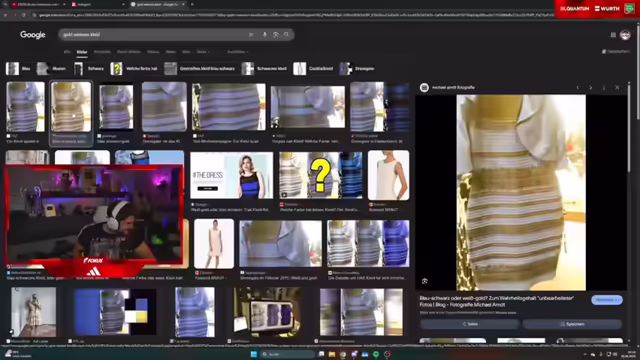Select the Welche farbe hat chip
The image size is (640, 360).
134,69
